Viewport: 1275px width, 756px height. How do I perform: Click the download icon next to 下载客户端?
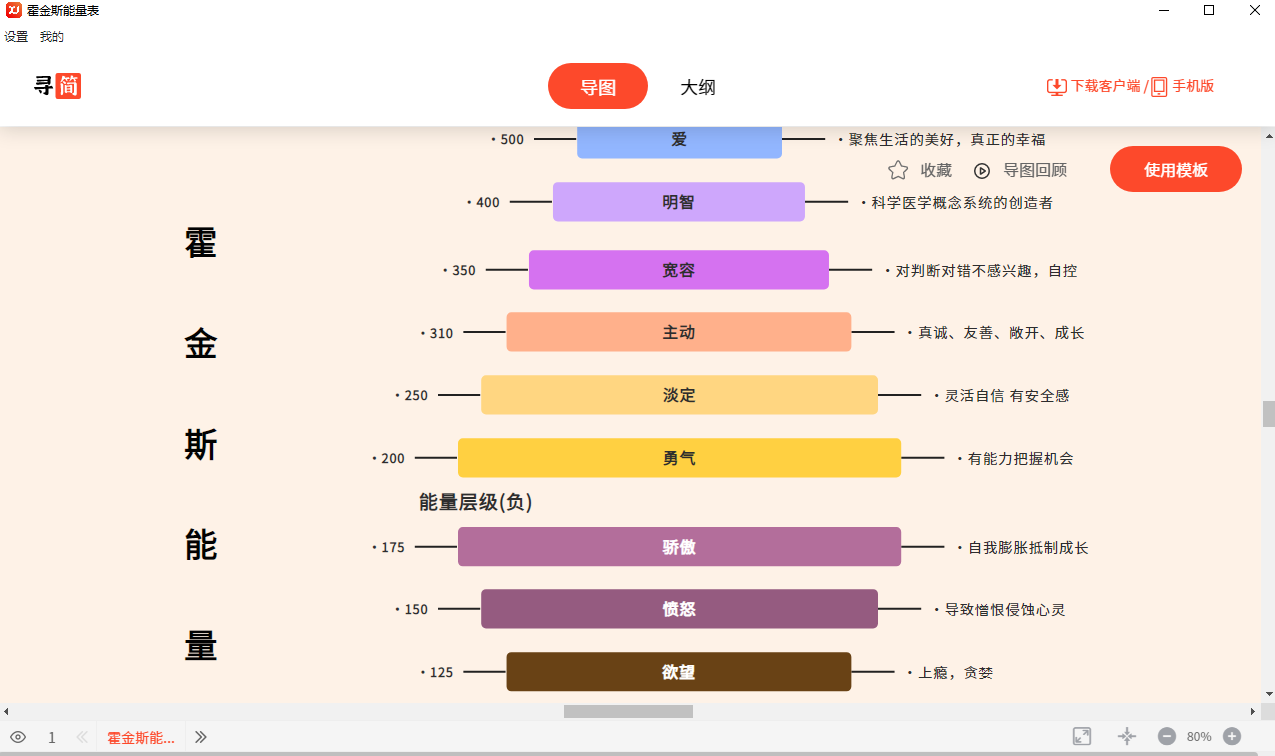[1057, 86]
